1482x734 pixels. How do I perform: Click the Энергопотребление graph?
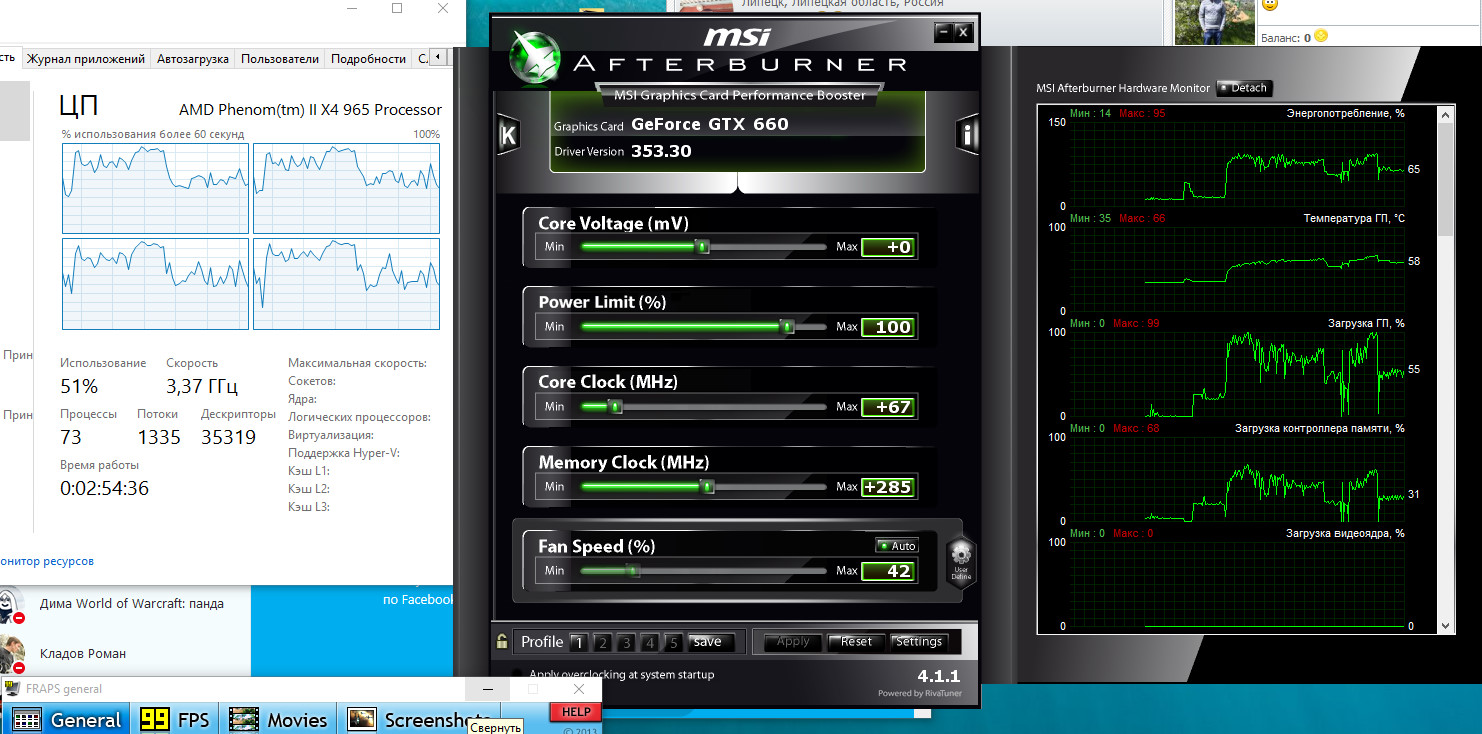click(1238, 164)
